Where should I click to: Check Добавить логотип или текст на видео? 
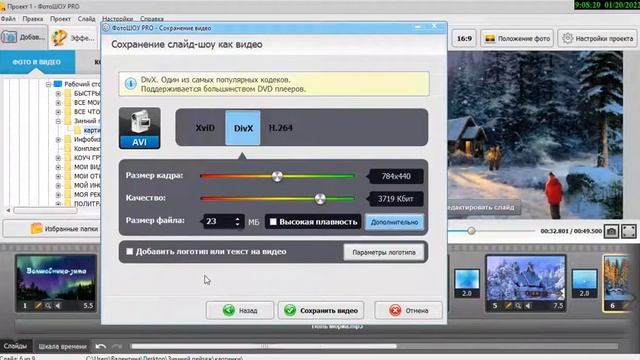[x=129, y=251]
